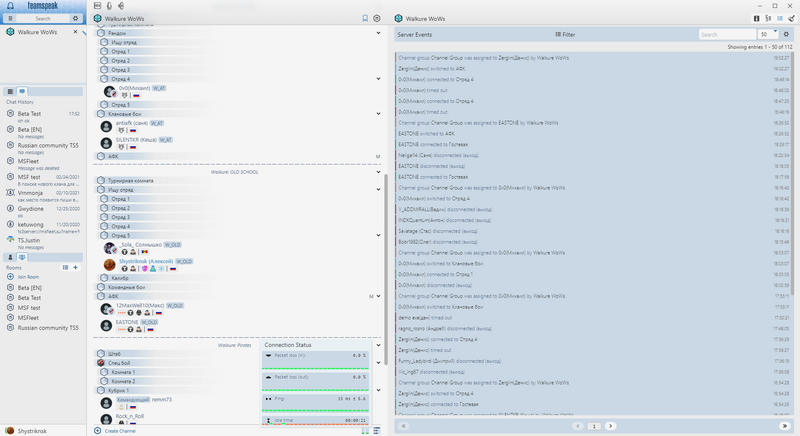Switch to the contacts list tab above Chat History
This screenshot has height=436, width=800.
tap(10, 91)
